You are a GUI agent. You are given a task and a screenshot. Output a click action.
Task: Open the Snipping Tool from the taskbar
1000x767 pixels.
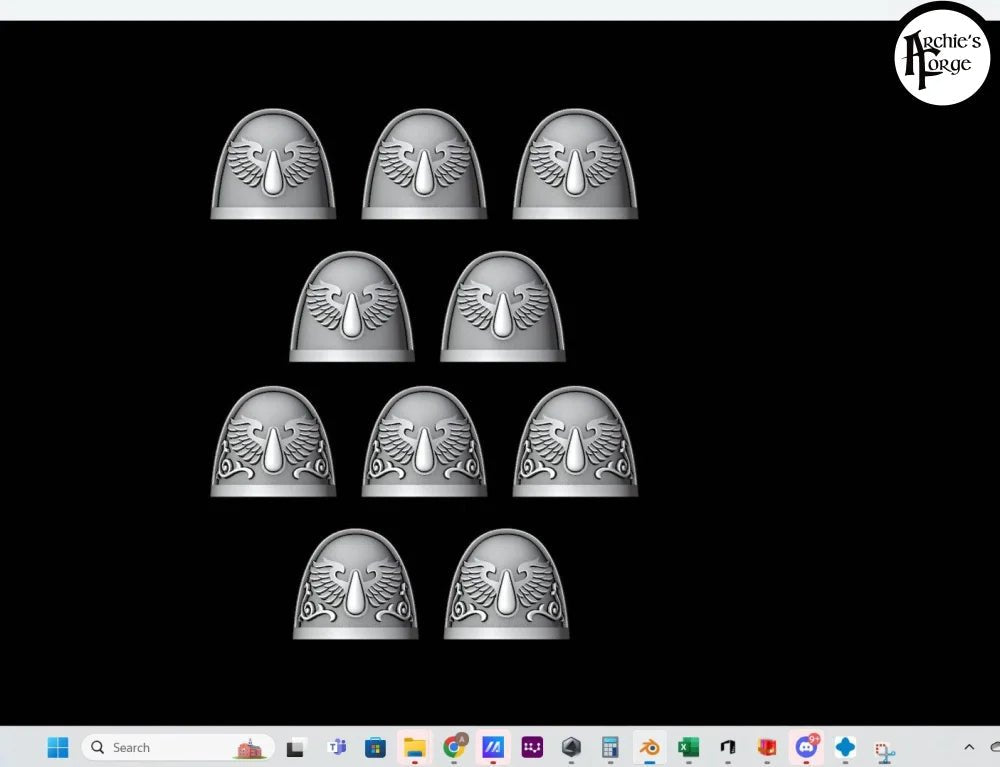882,747
